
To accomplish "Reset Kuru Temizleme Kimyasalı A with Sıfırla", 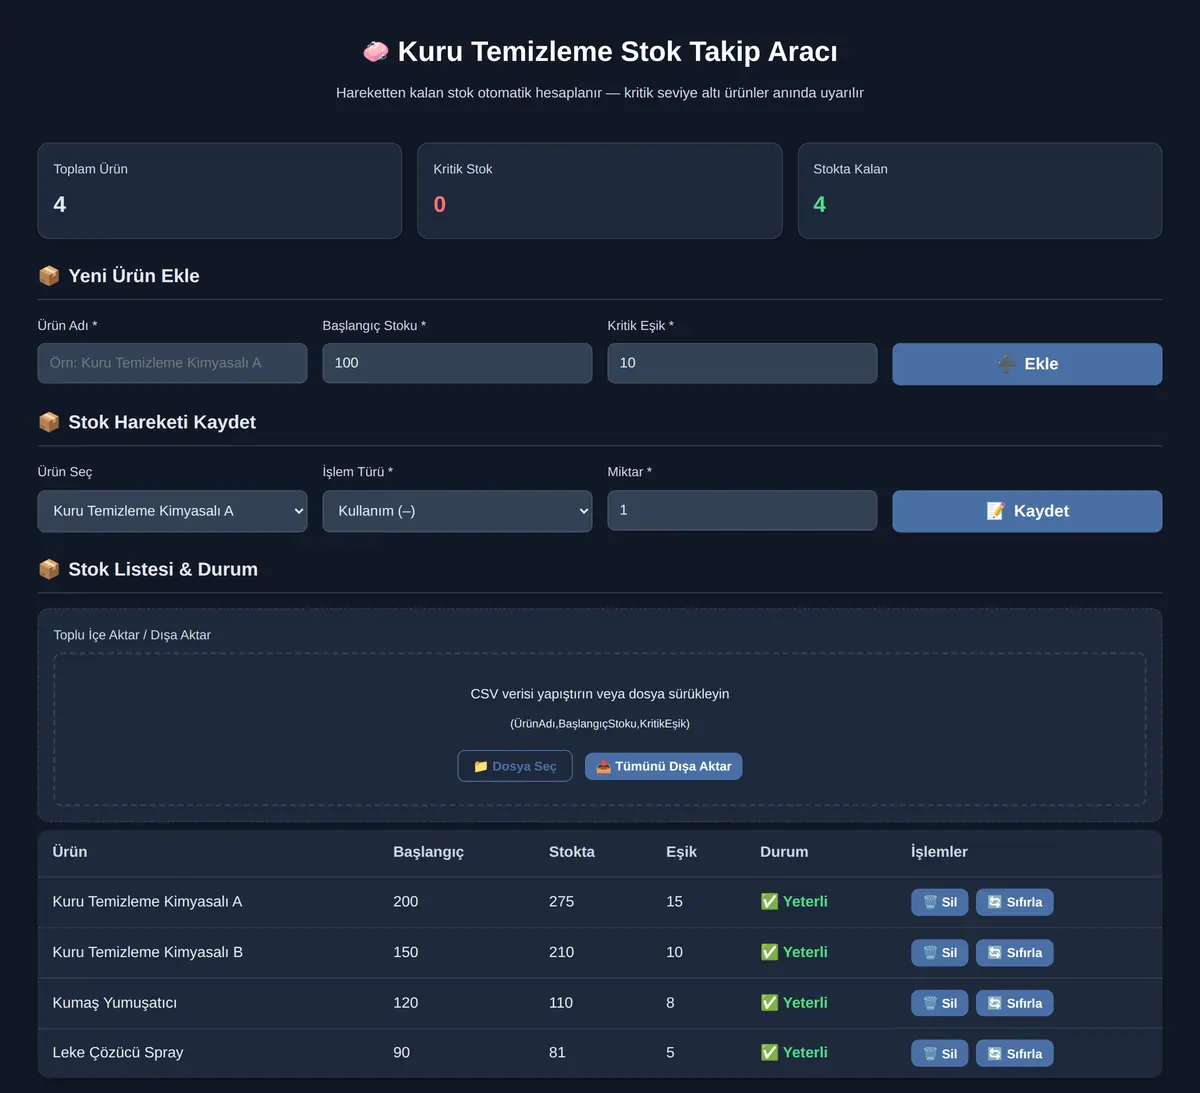I will pos(1014,902).
